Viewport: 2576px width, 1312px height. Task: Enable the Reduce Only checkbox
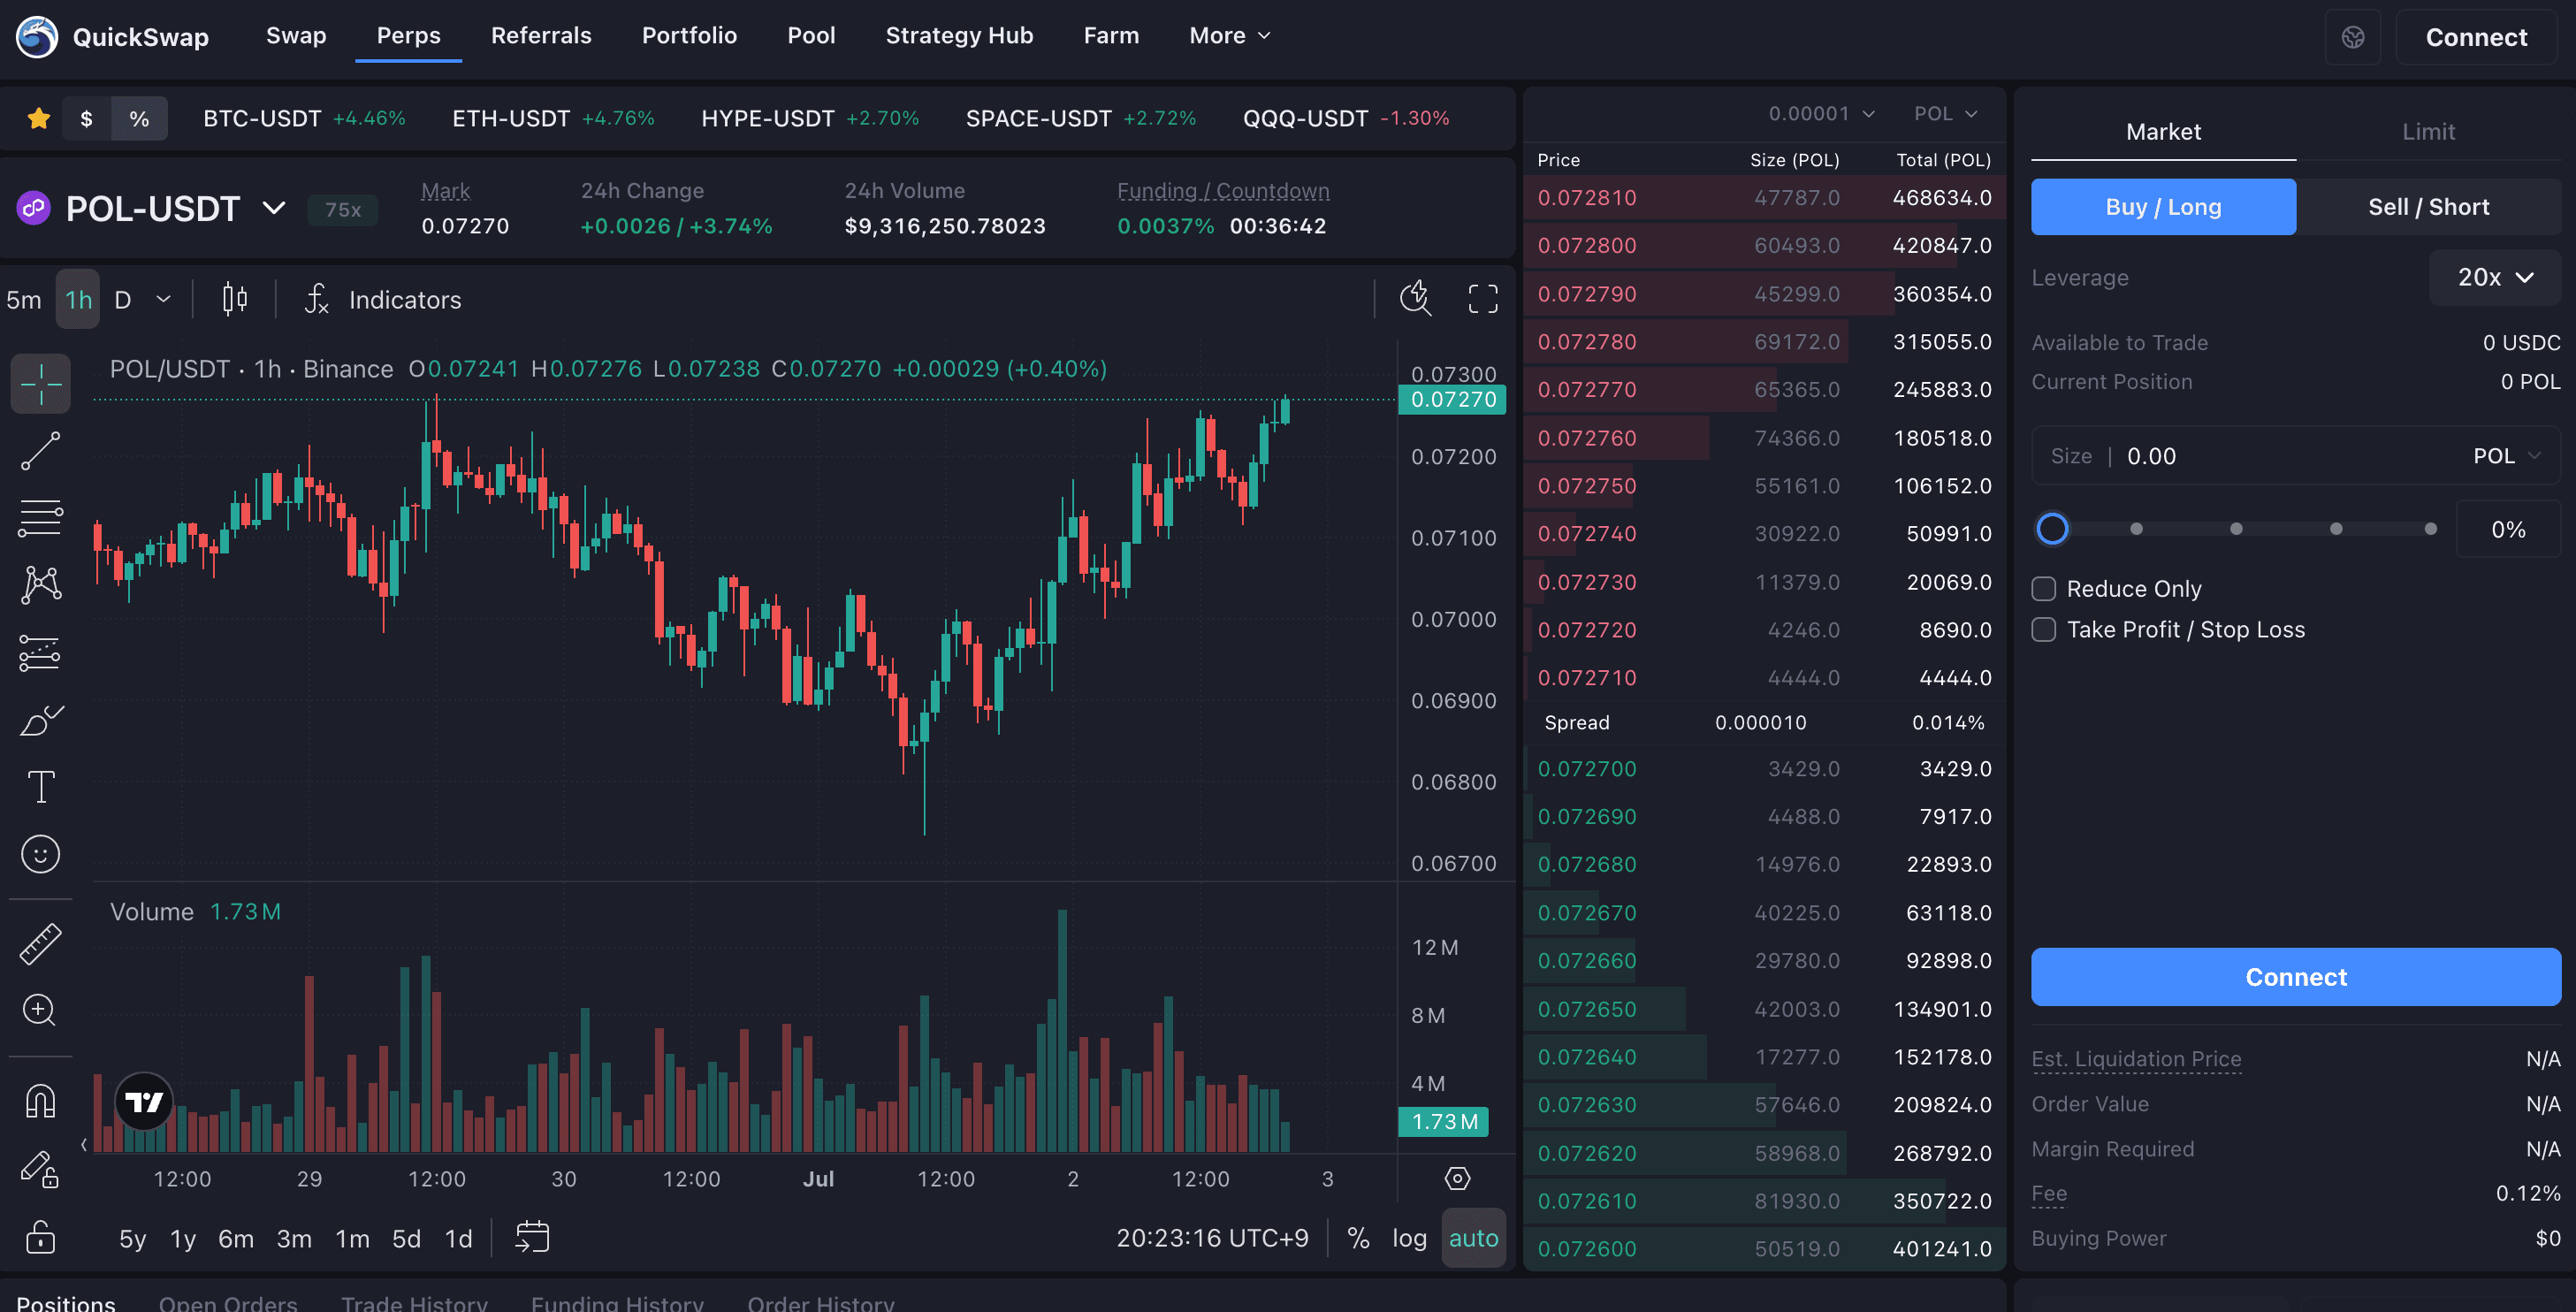pos(2044,589)
